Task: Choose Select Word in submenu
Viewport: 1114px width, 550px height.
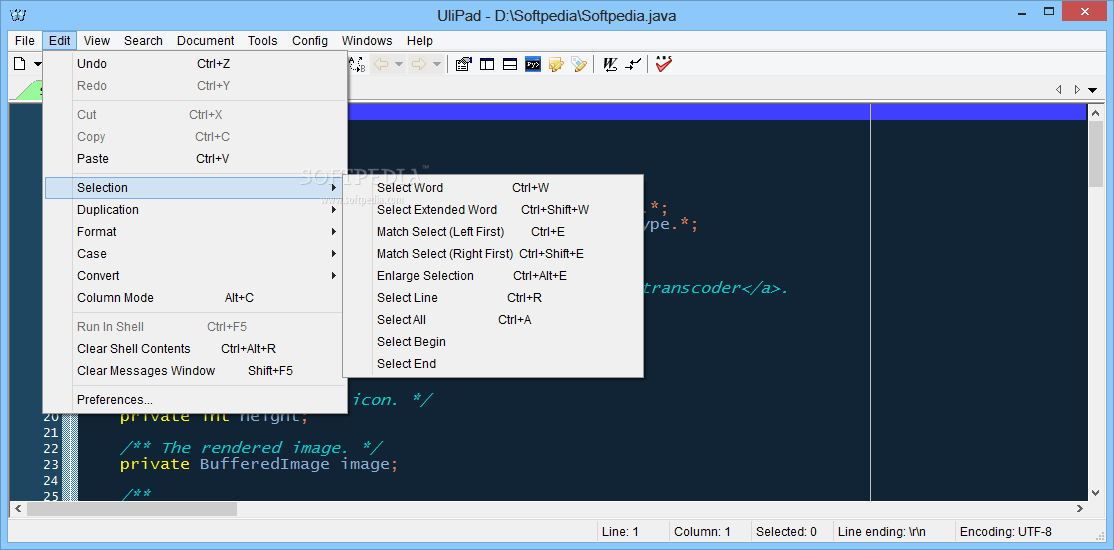Action: coord(493,188)
